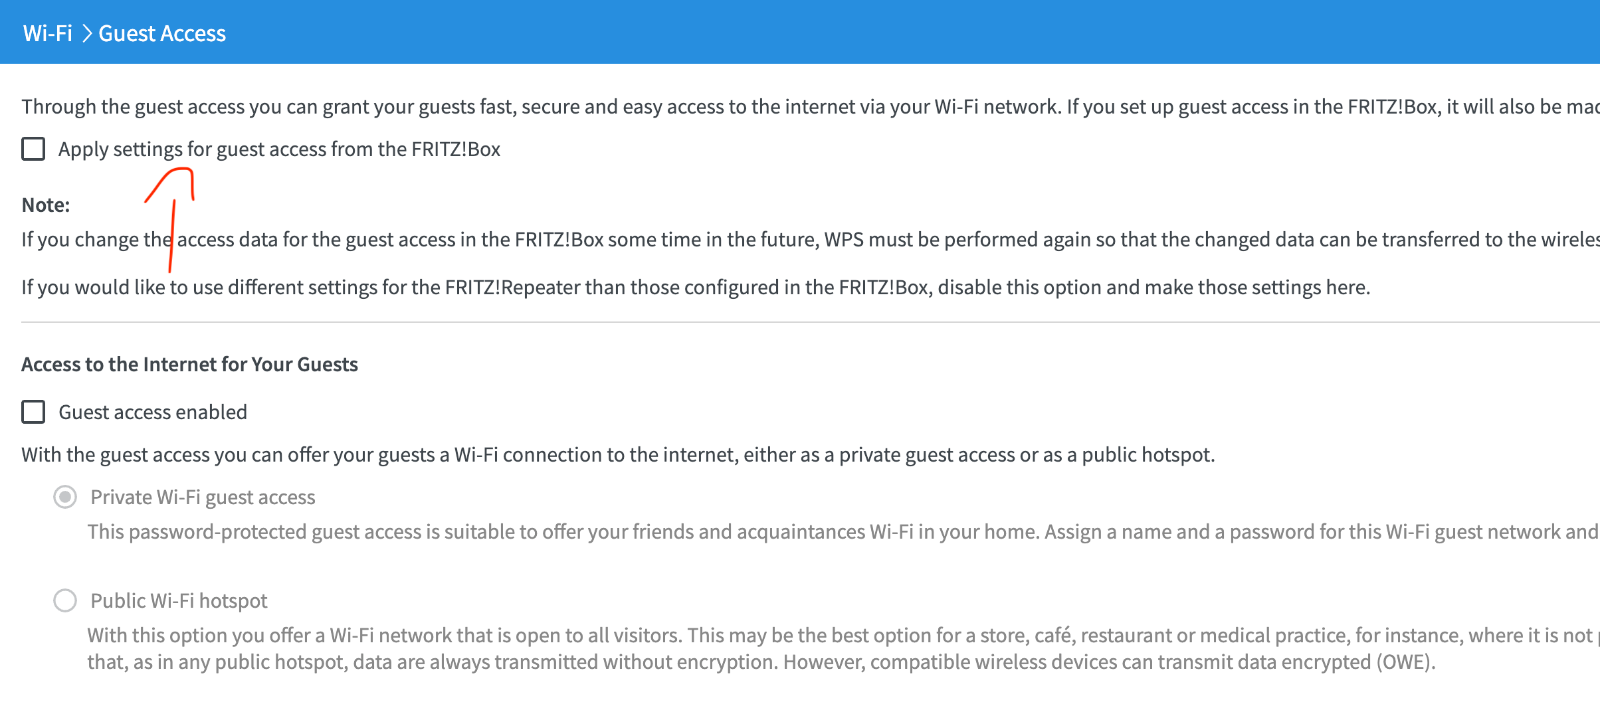Click the WPS note about changed access data
The width and height of the screenshot is (1600, 720).
coord(811,240)
